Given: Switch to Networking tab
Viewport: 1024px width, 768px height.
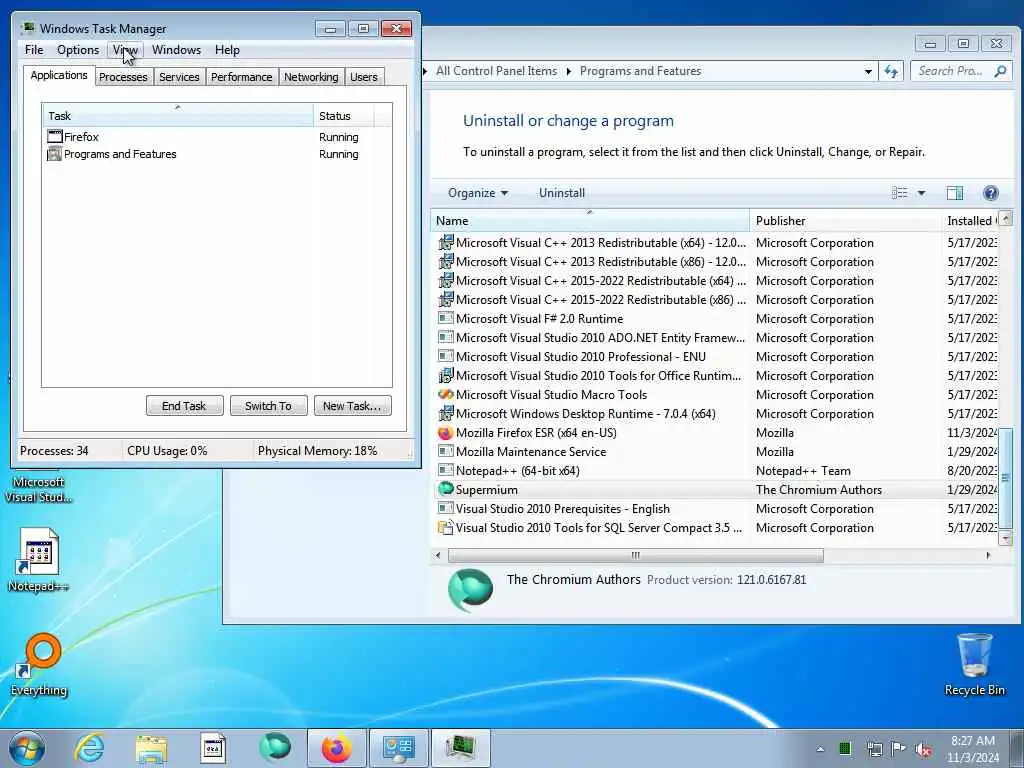Looking at the screenshot, I should (311, 77).
